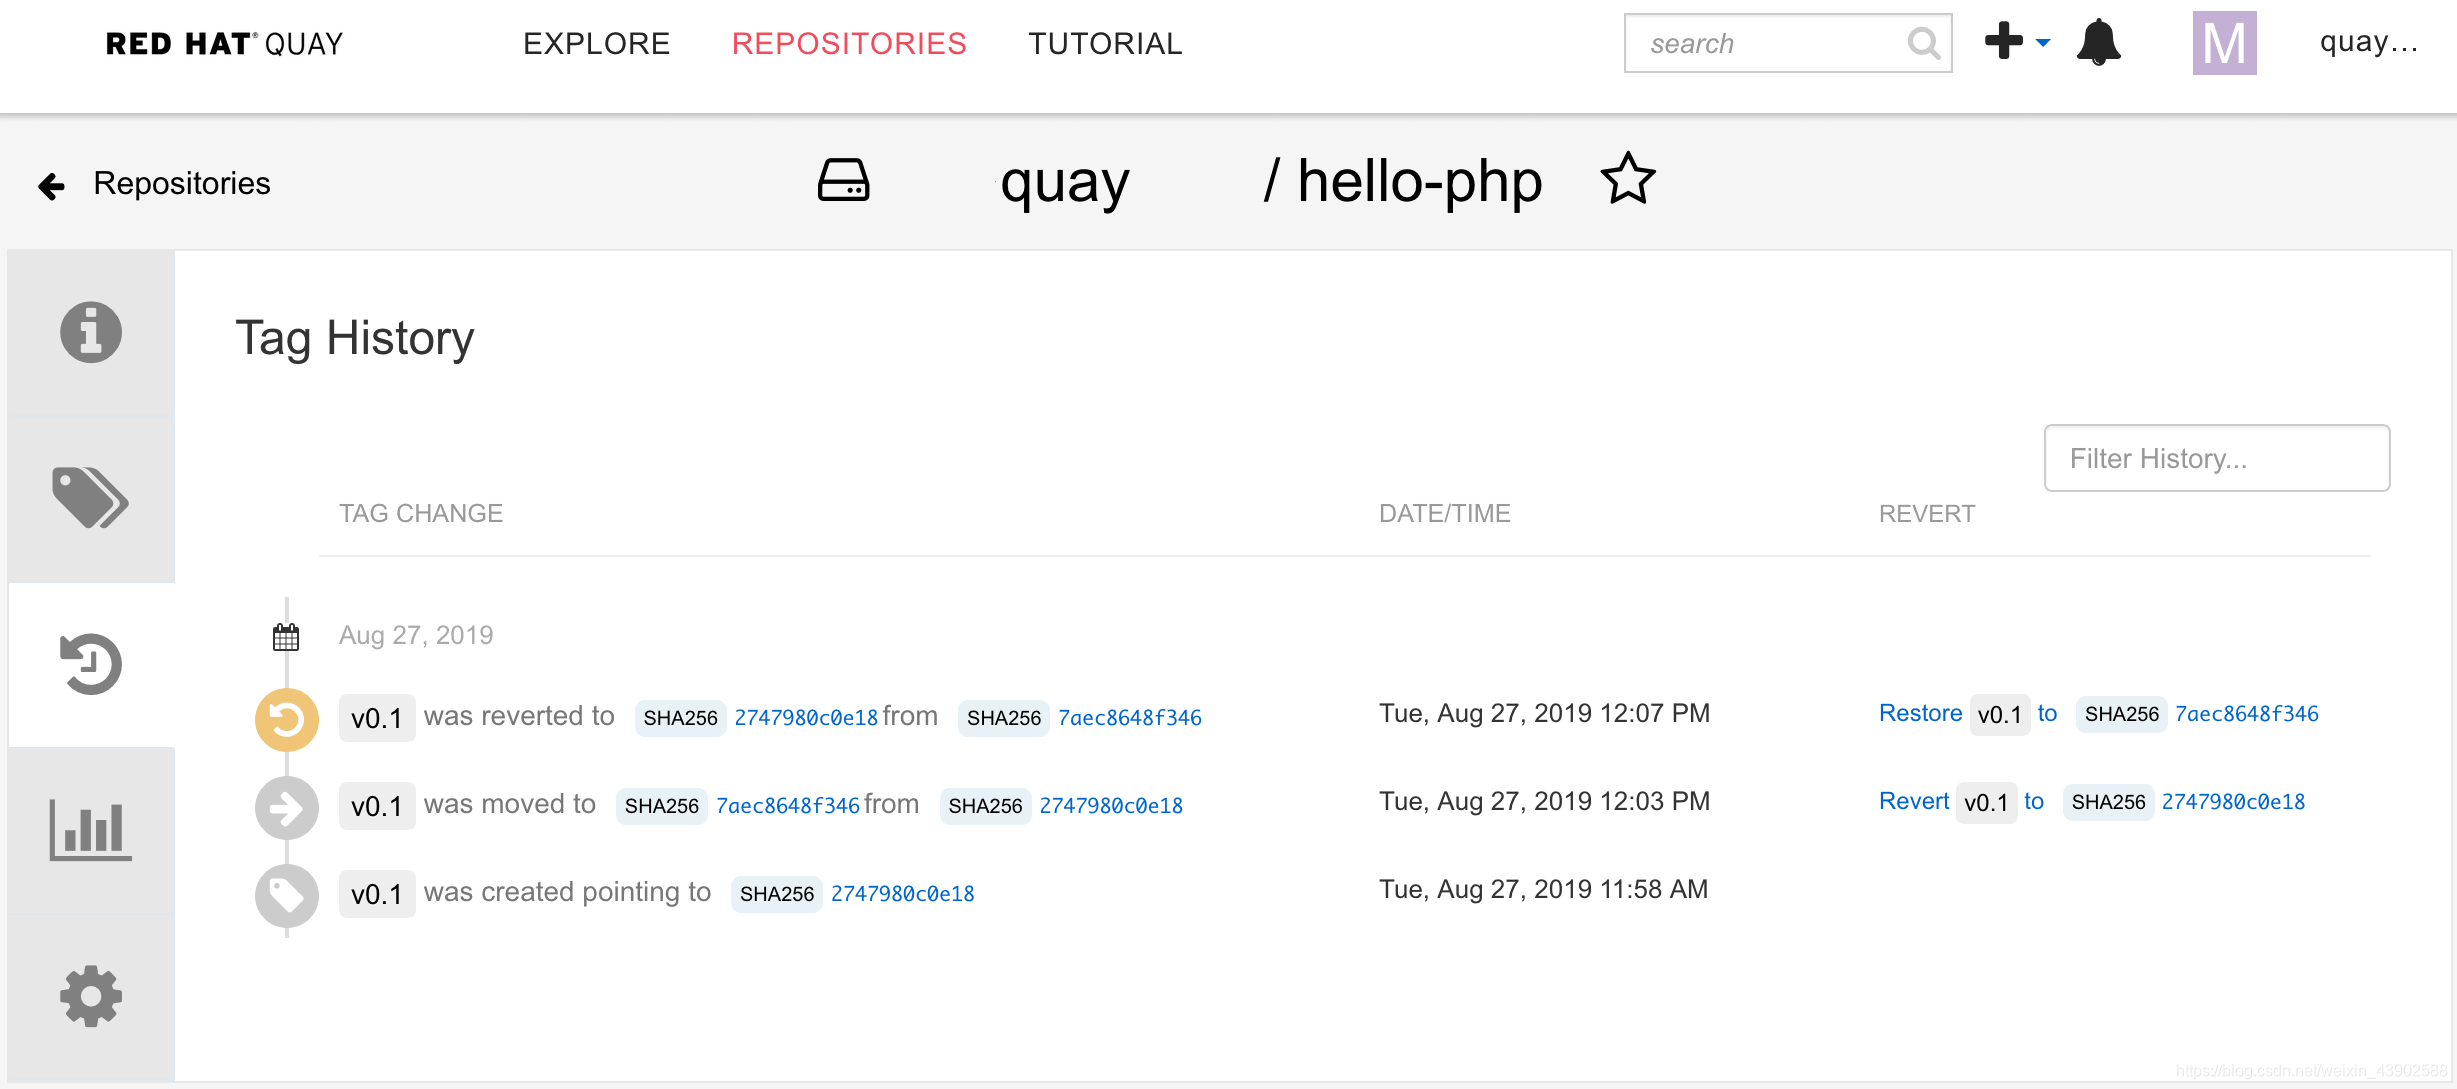The width and height of the screenshot is (2457, 1089).
Task: Click the search magnifier icon
Action: tap(1923, 43)
